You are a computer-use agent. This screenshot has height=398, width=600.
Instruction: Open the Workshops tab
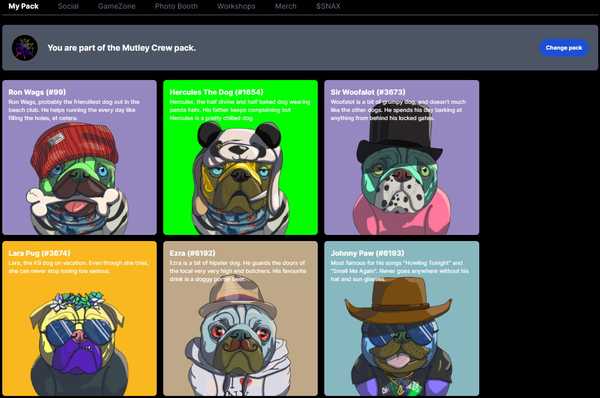[x=236, y=6]
